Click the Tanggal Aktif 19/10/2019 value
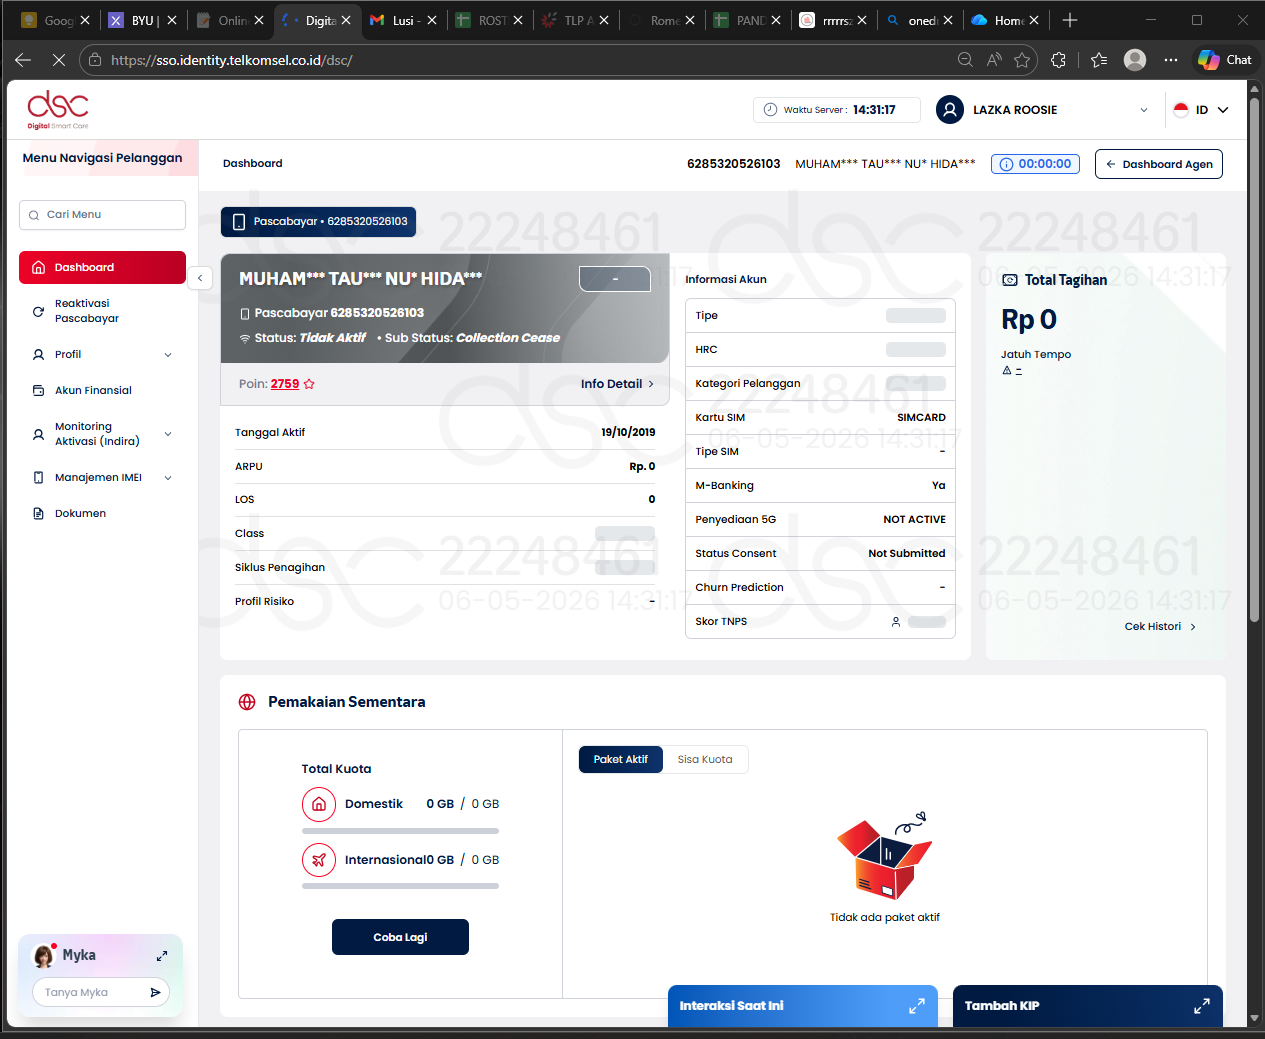Viewport: 1265px width, 1039px height. (628, 433)
